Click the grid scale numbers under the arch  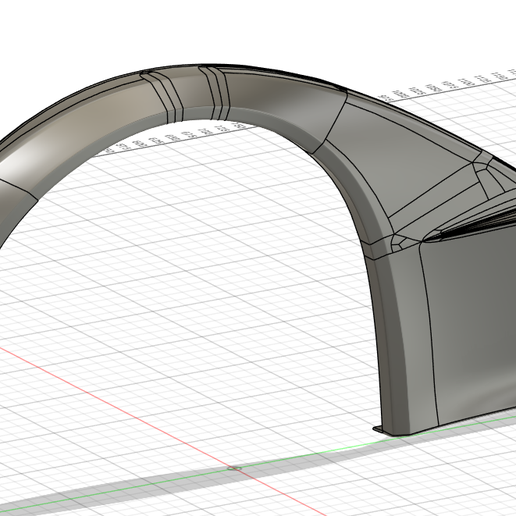coord(173,138)
